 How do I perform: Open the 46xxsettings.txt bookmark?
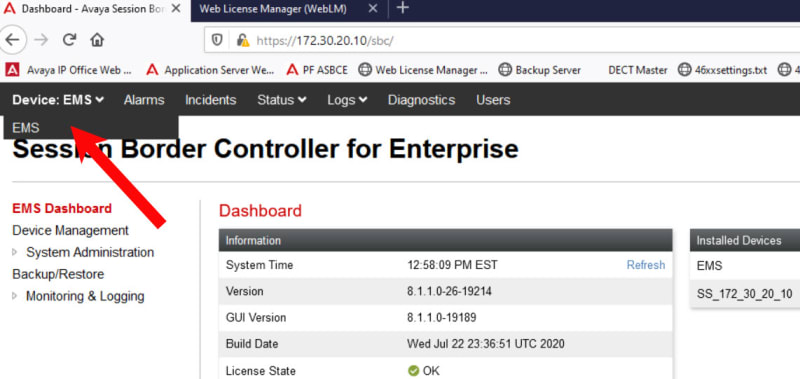click(x=722, y=70)
